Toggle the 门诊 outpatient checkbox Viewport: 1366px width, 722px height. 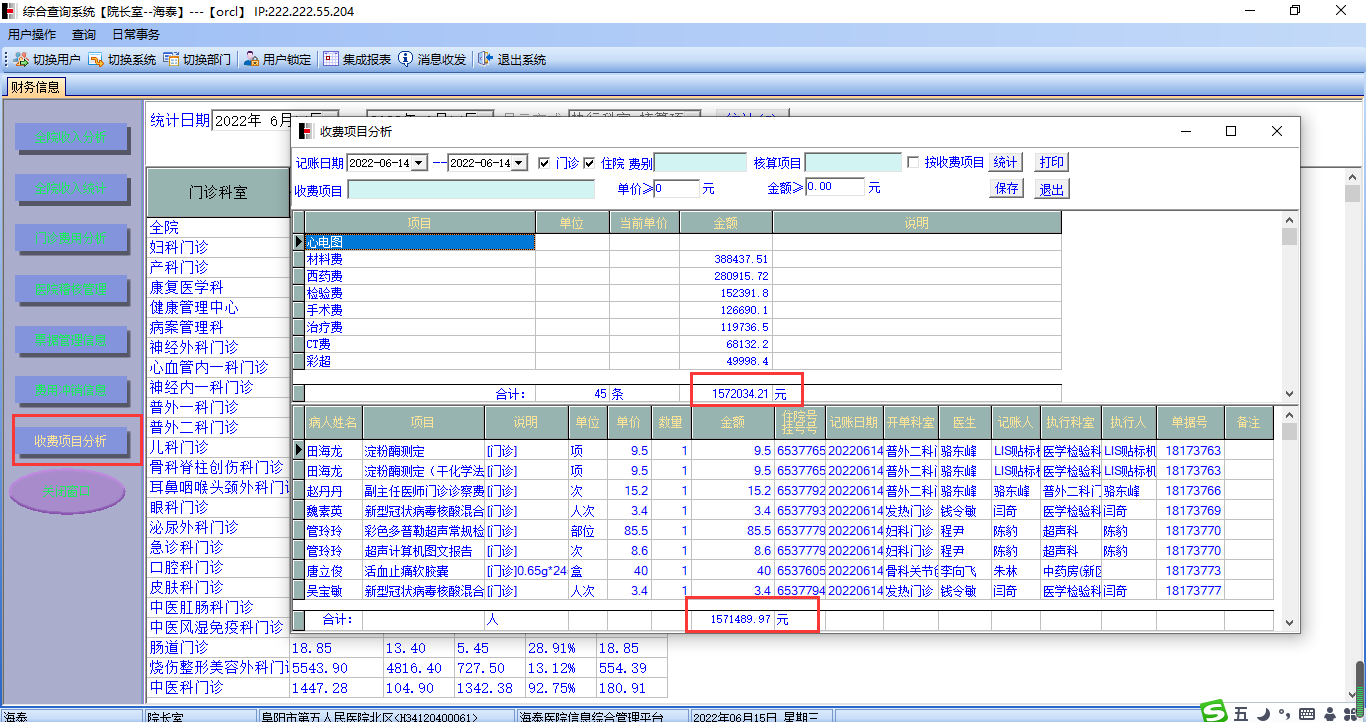pyautogui.click(x=544, y=163)
